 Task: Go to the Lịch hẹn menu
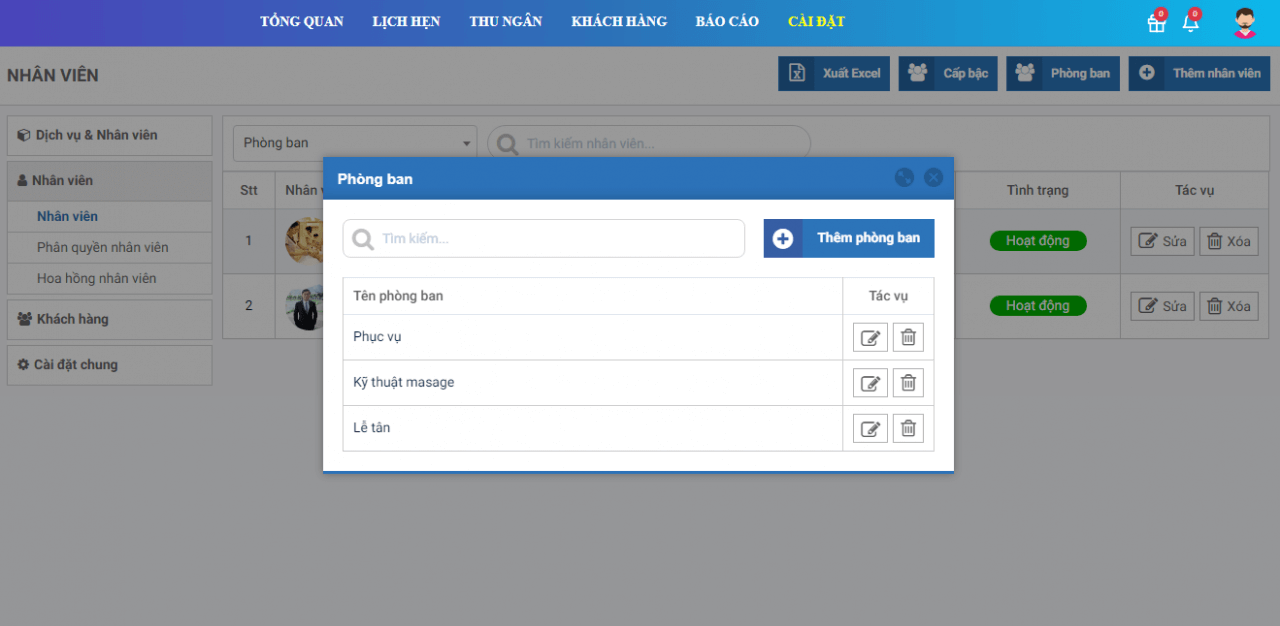[x=406, y=22]
